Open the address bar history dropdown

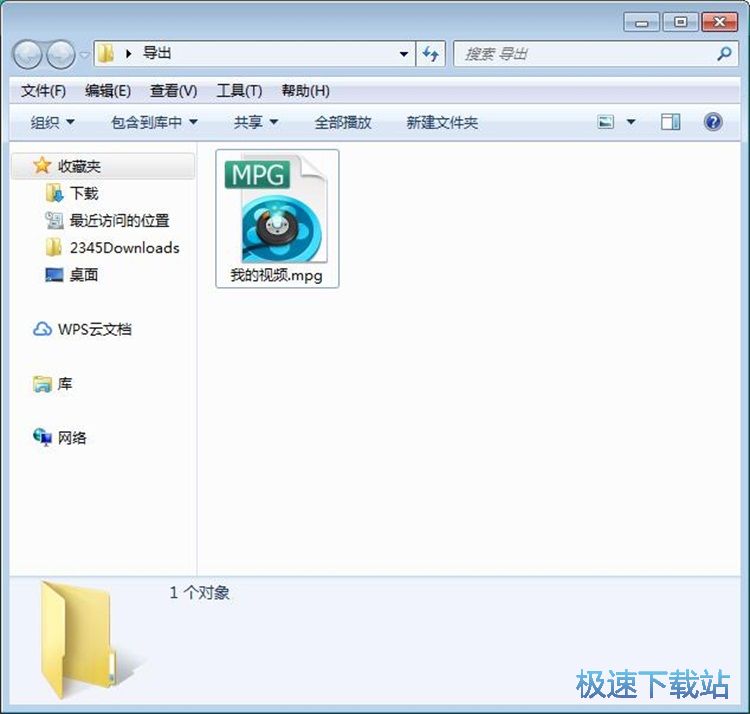pyautogui.click(x=404, y=54)
